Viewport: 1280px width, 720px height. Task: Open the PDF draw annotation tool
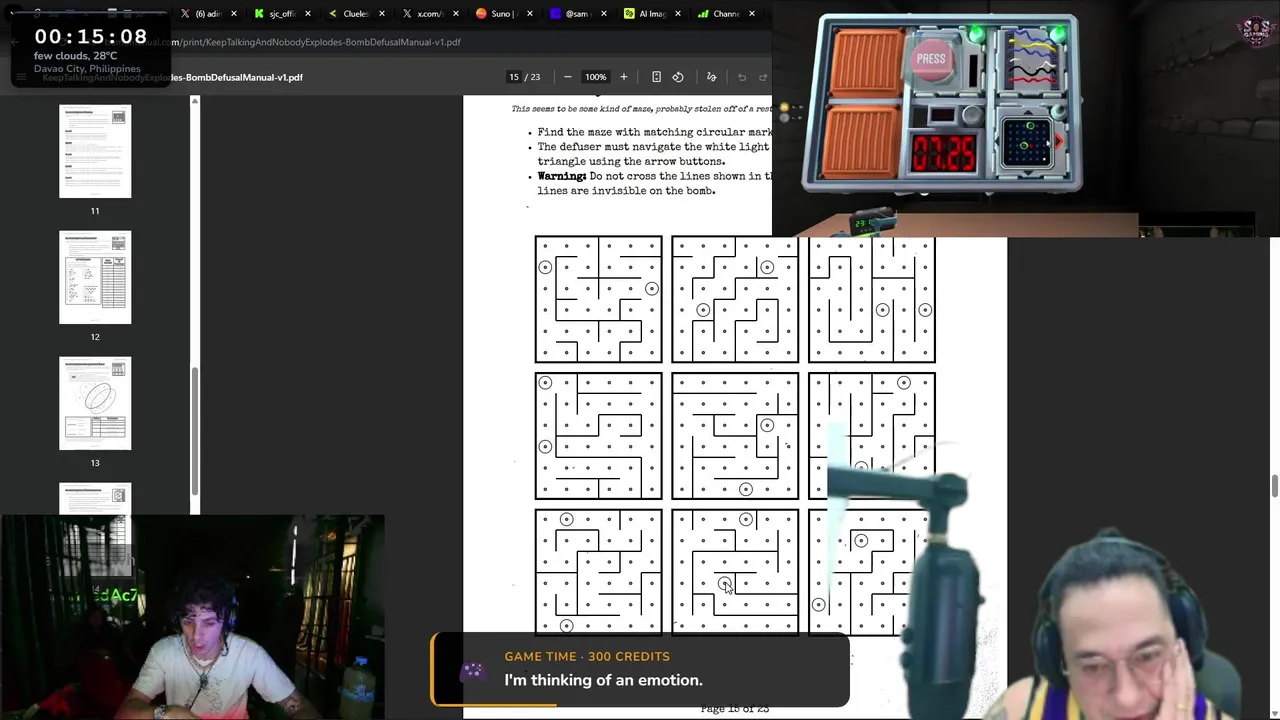(712, 77)
